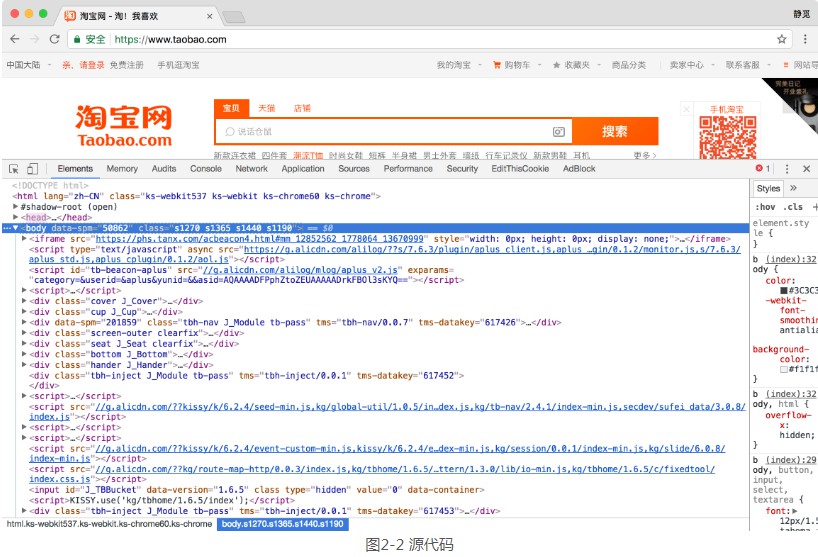This screenshot has height=557, width=818.
Task: Open Chrome three-dot menu
Action: [x=805, y=39]
